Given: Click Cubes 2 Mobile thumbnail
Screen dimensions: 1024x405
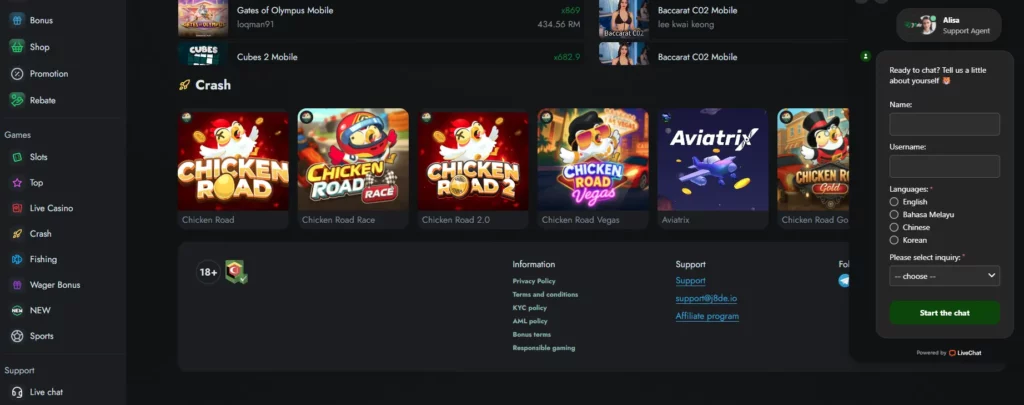Looking at the screenshot, I should [x=203, y=55].
